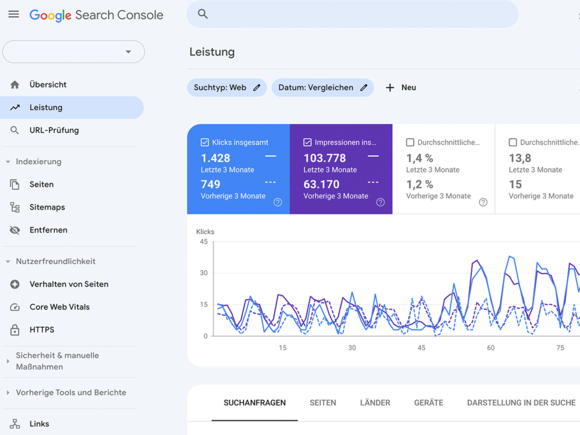Enable the Durchschnittliche 13,8 position checkbox

click(x=513, y=142)
